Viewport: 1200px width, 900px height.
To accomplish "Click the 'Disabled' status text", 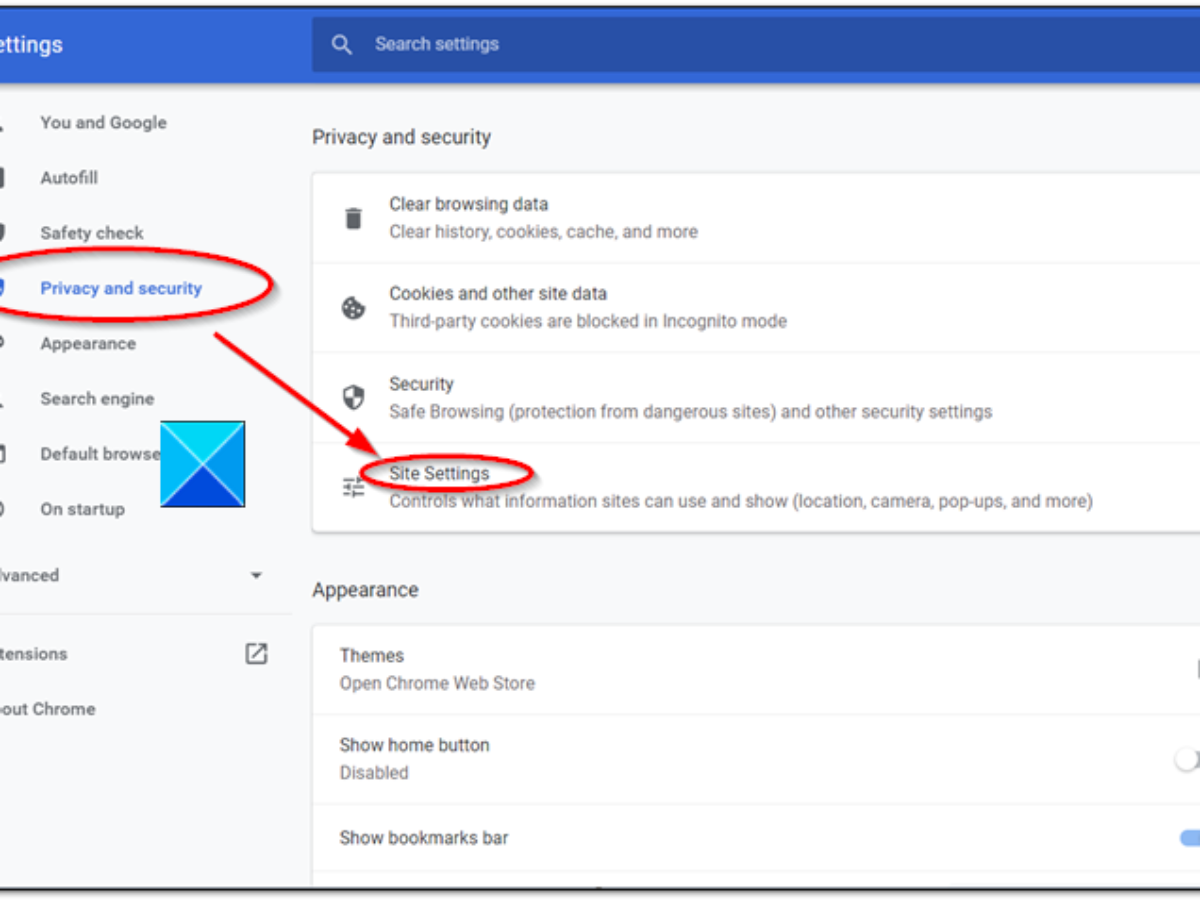I will 374,773.
